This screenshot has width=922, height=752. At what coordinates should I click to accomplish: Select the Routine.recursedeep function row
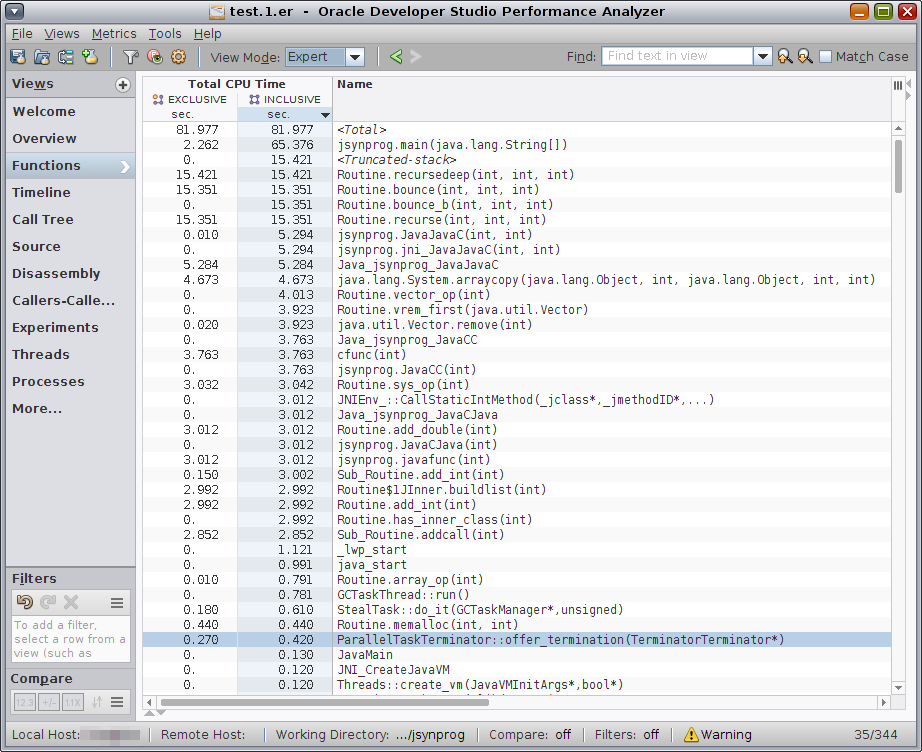point(455,175)
